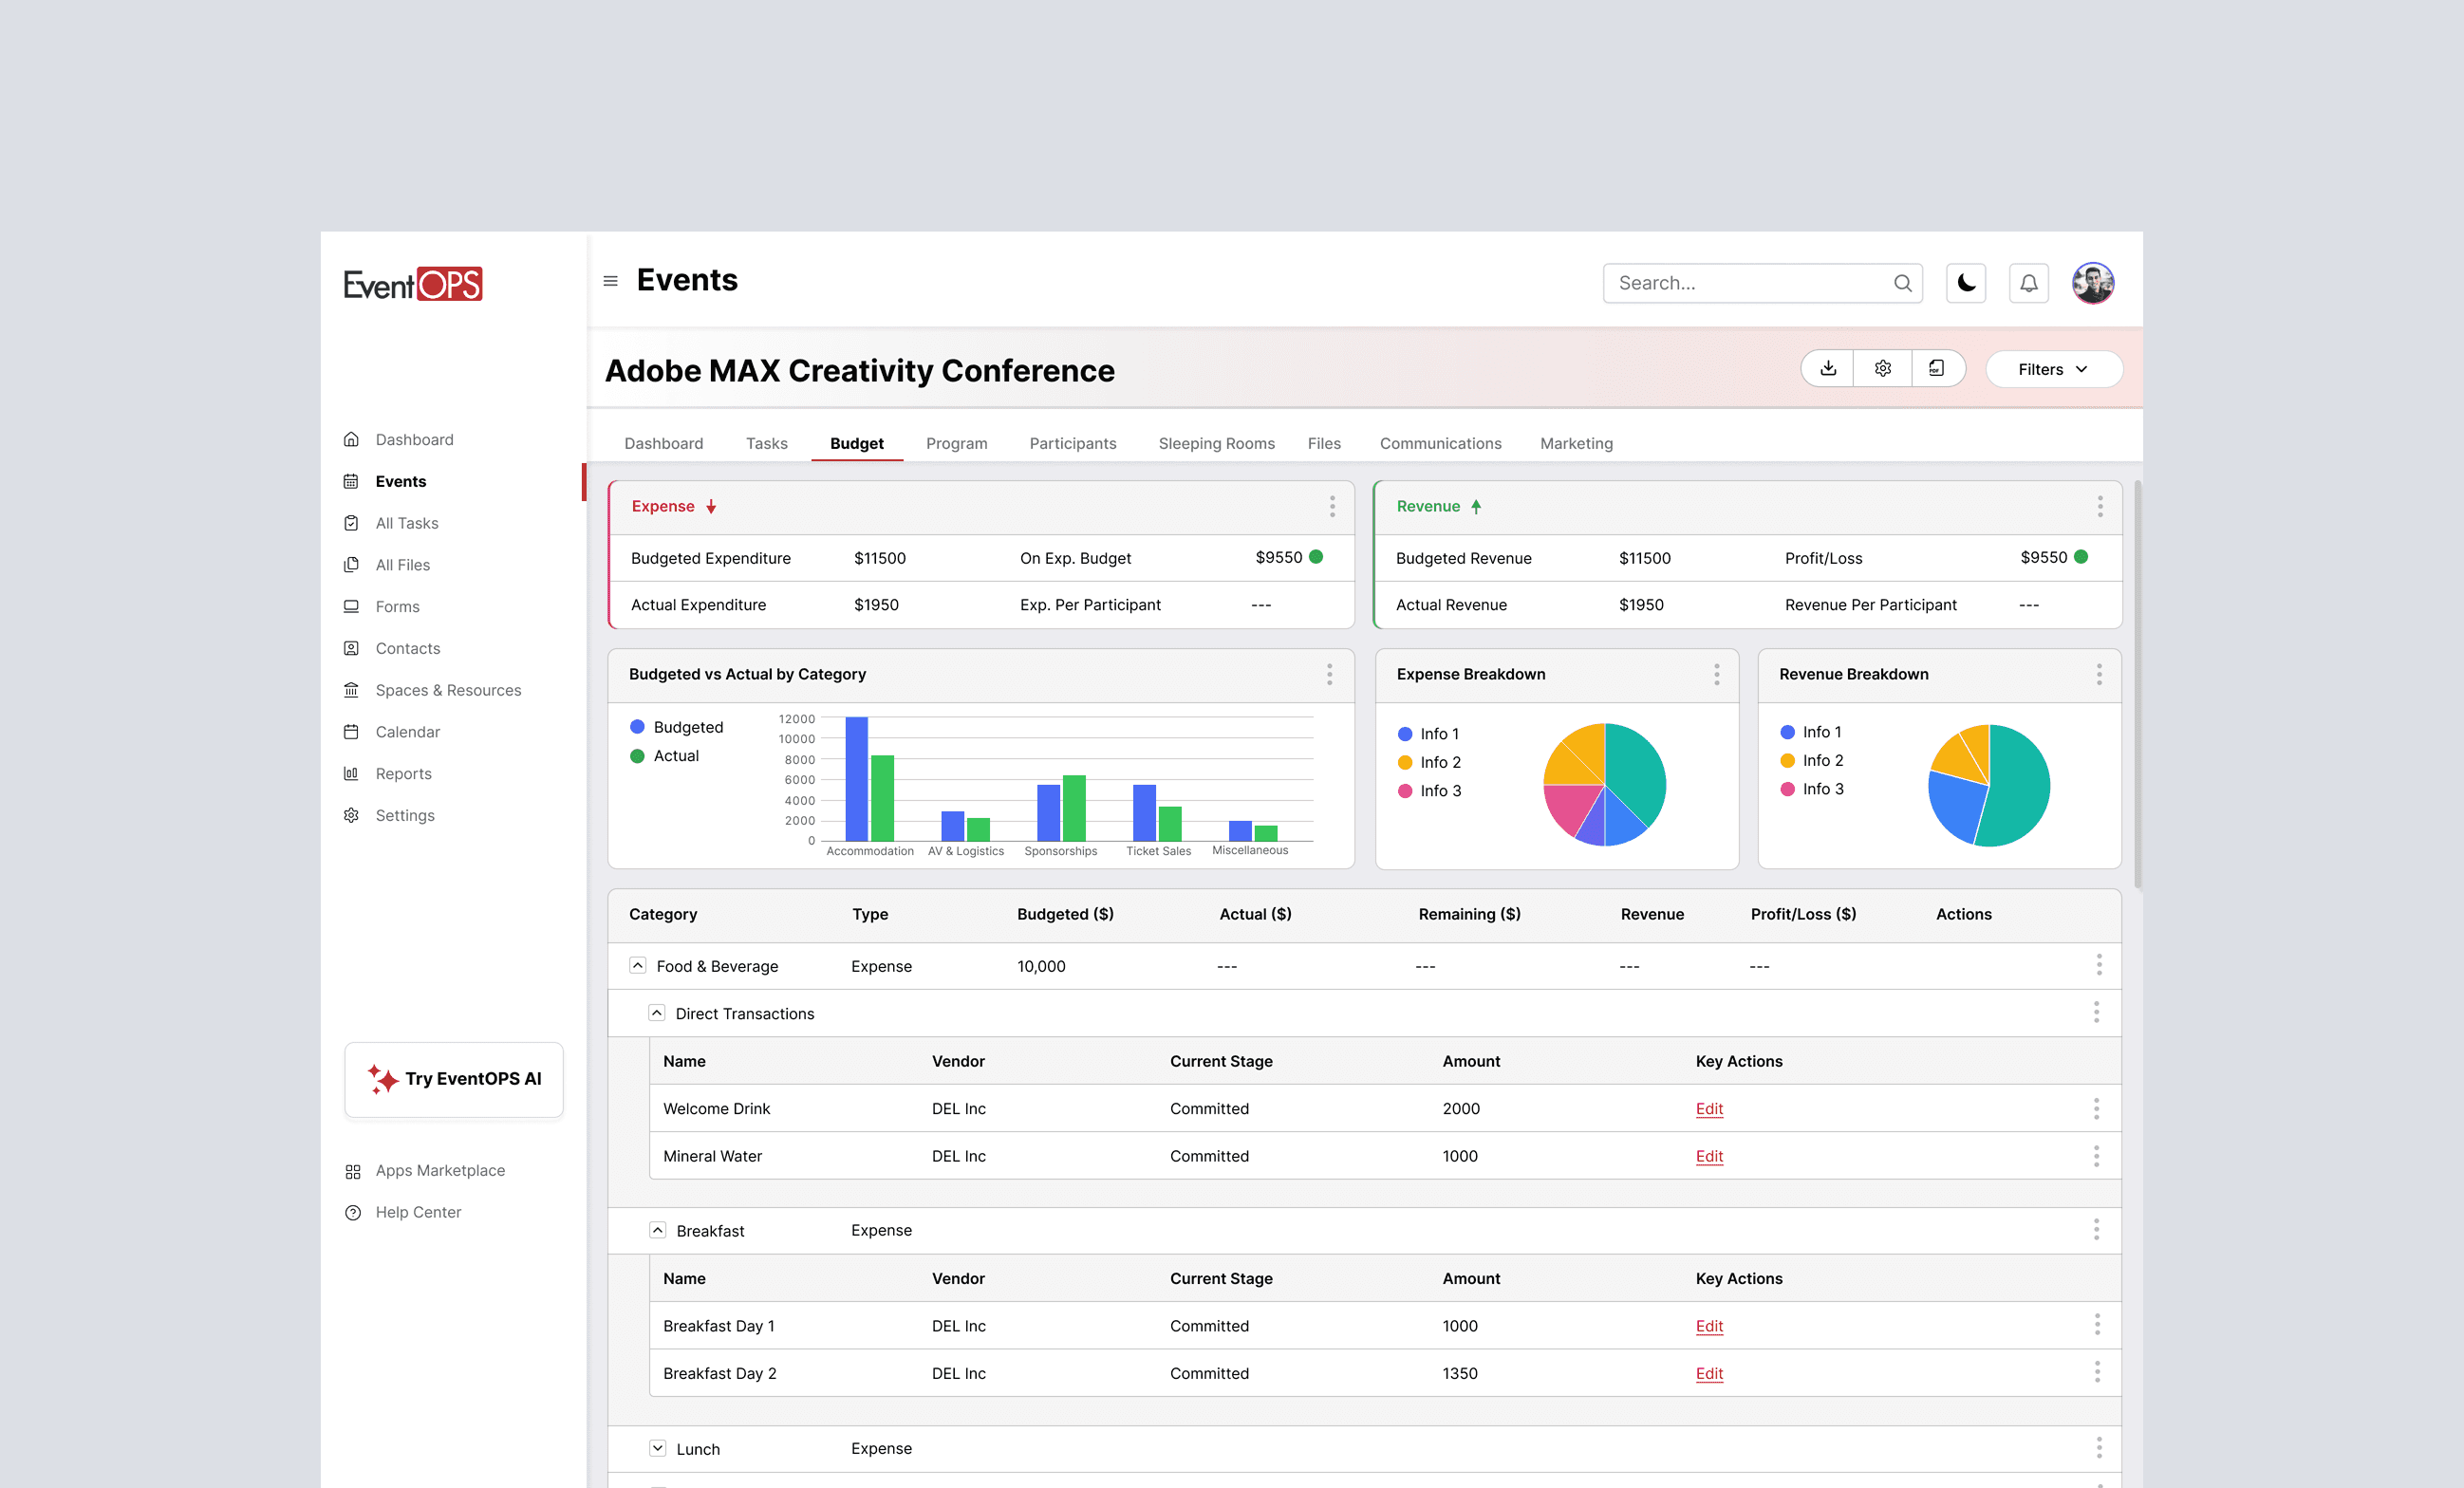This screenshot has height=1488, width=2464.
Task: Toggle the Budgeted series legend in chart
Action: [x=676, y=727]
